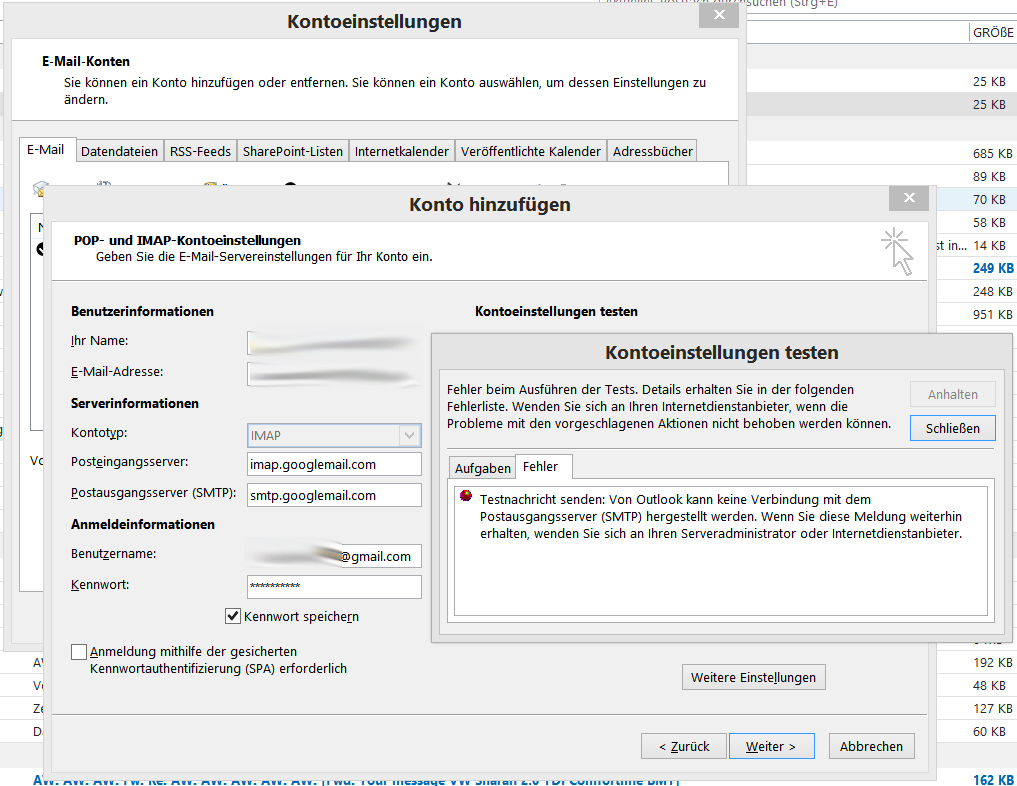This screenshot has height=786, width=1017.
Task: Click the Schließen button
Action: click(952, 428)
